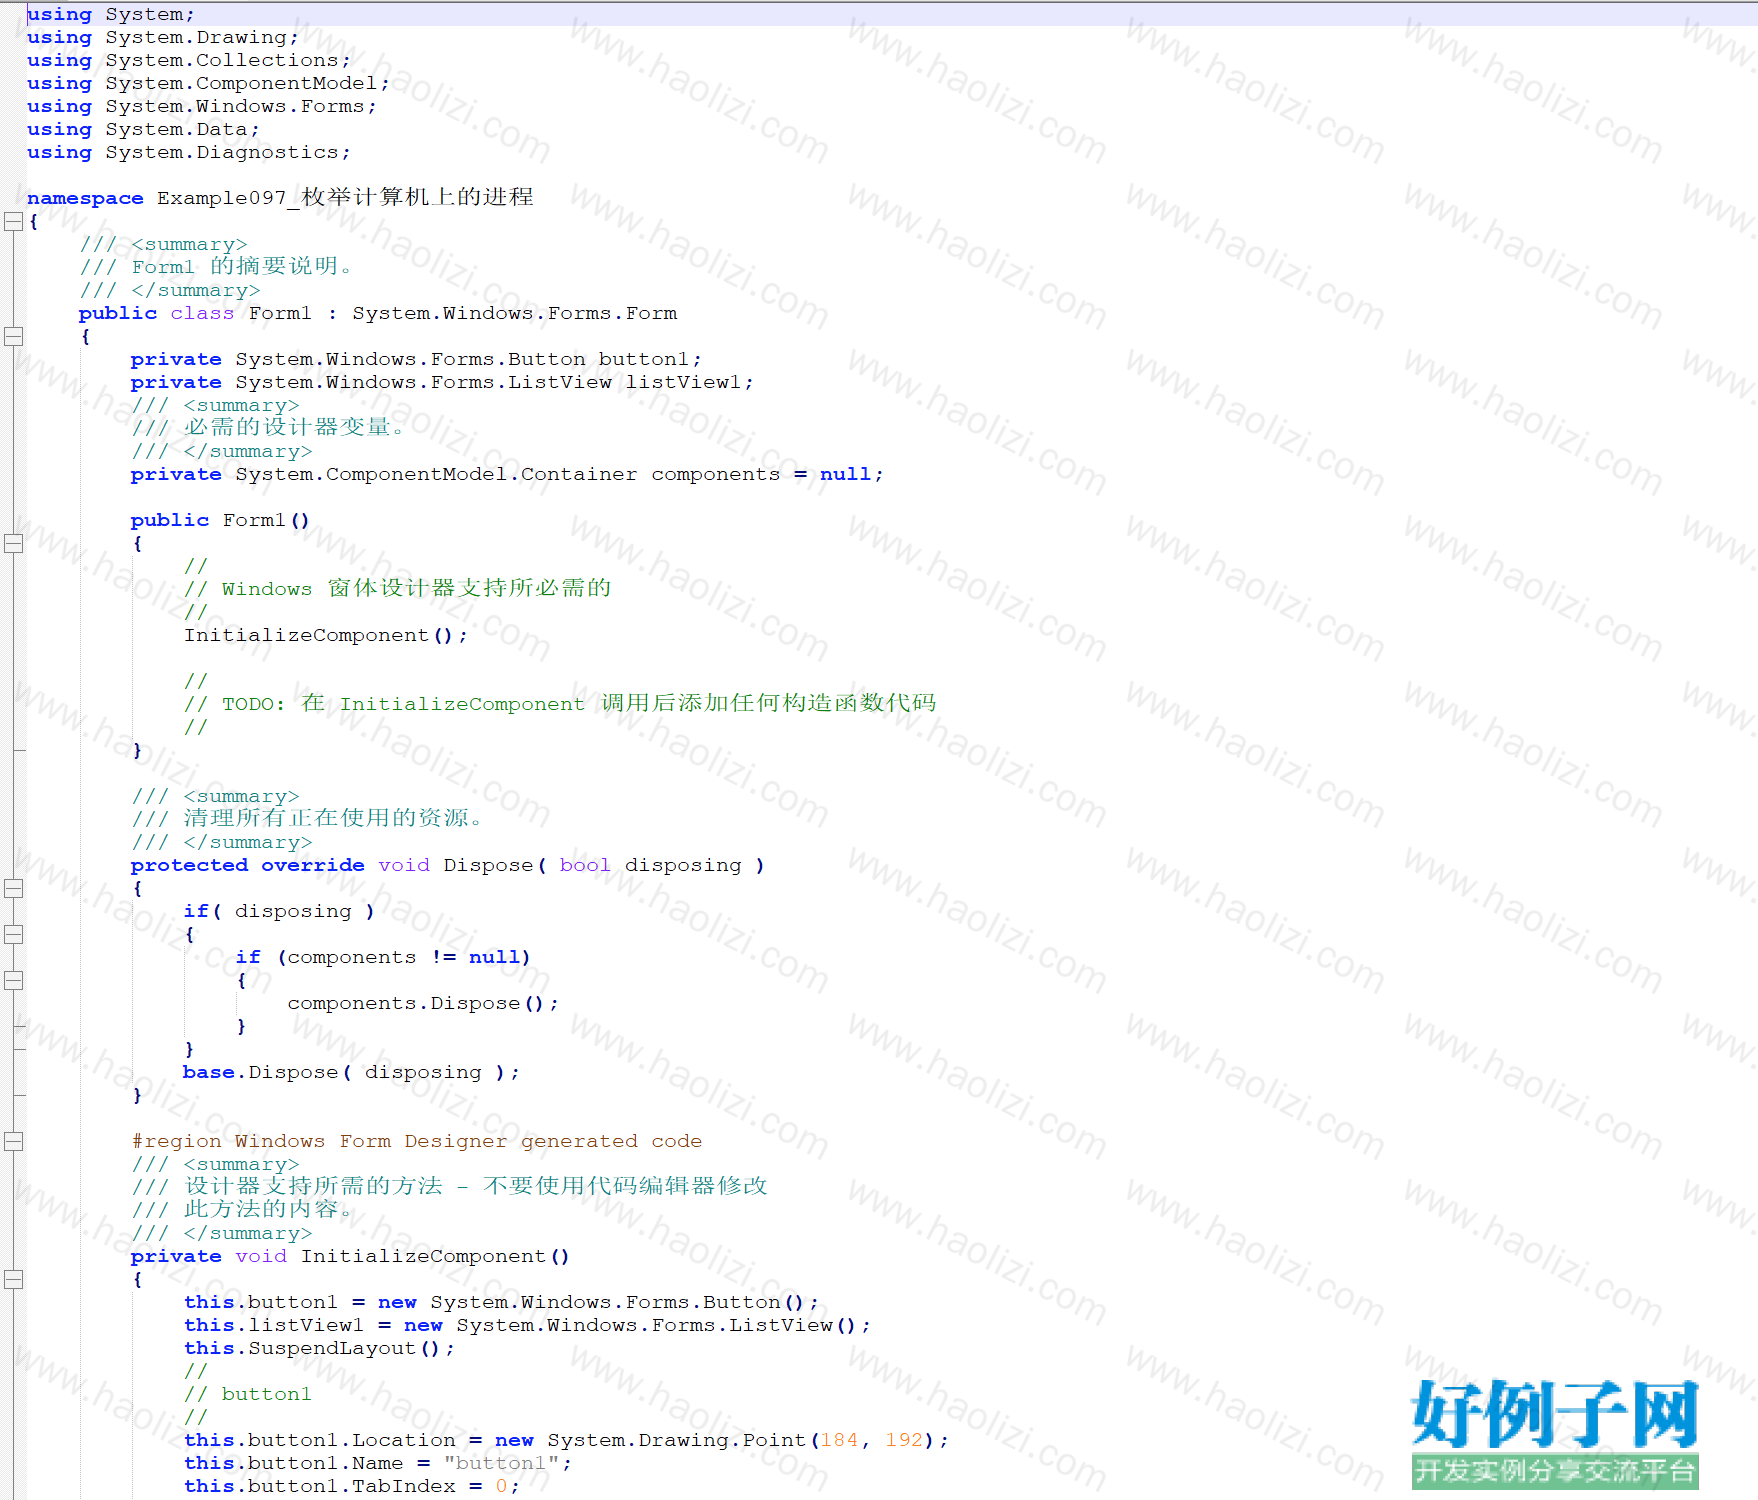
Task: Click the TODO comment line
Action: click(560, 703)
